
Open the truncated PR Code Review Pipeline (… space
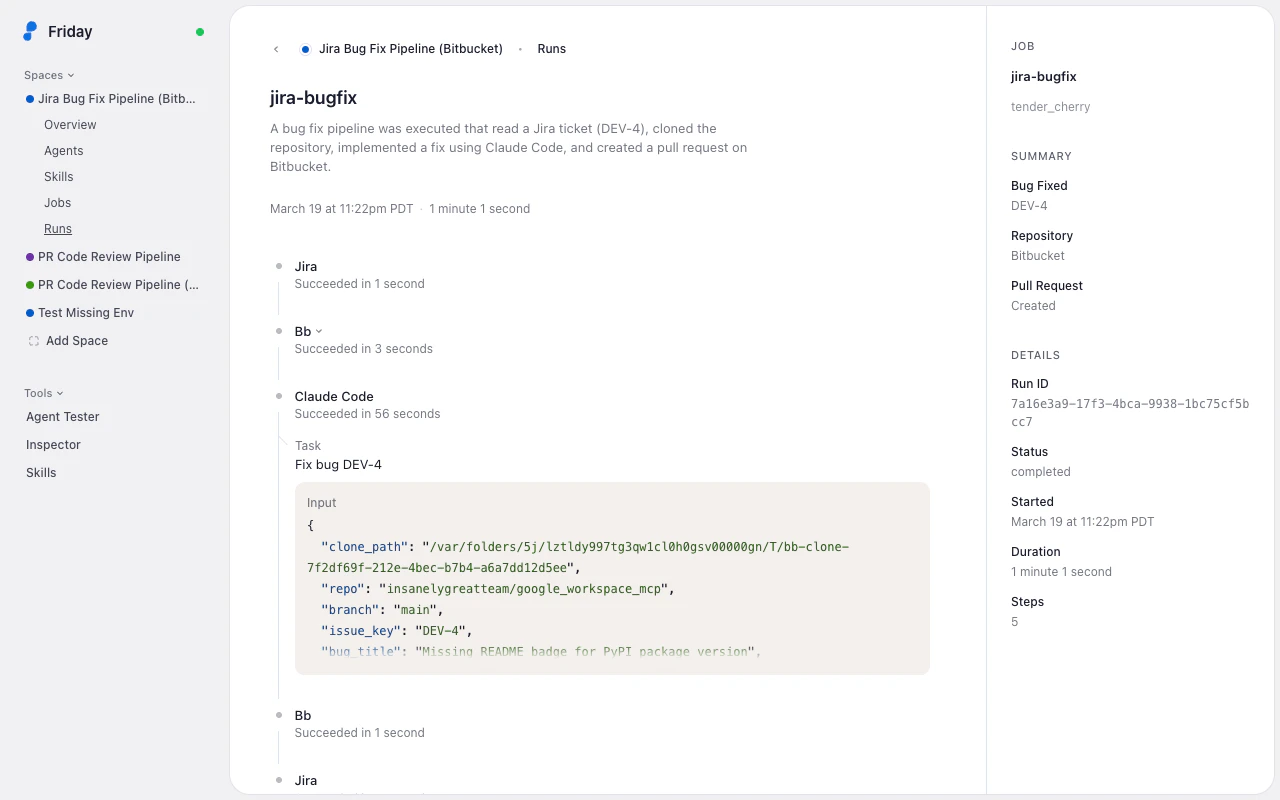coord(119,285)
